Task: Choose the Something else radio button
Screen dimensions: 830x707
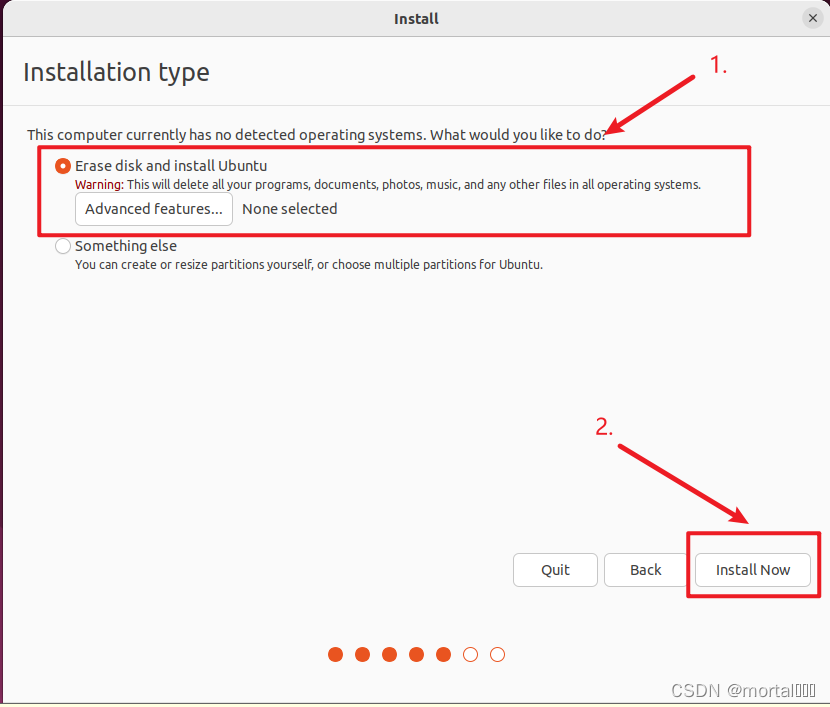Action: coord(62,246)
